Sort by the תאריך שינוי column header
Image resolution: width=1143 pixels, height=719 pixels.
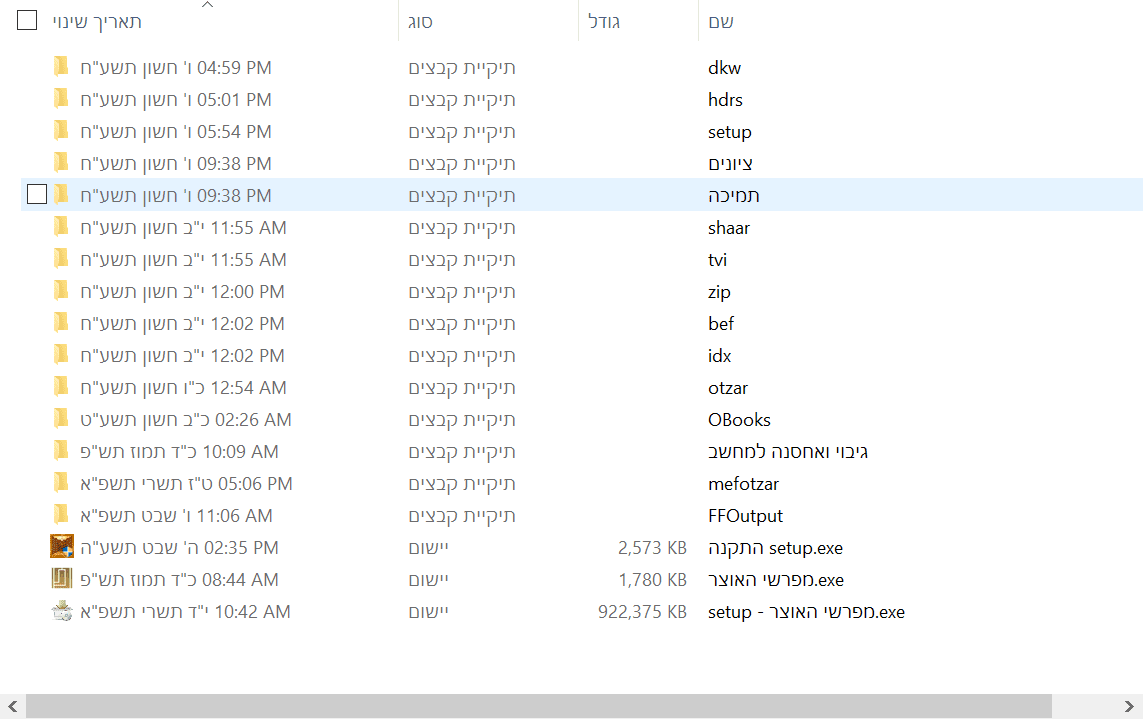(x=97, y=22)
